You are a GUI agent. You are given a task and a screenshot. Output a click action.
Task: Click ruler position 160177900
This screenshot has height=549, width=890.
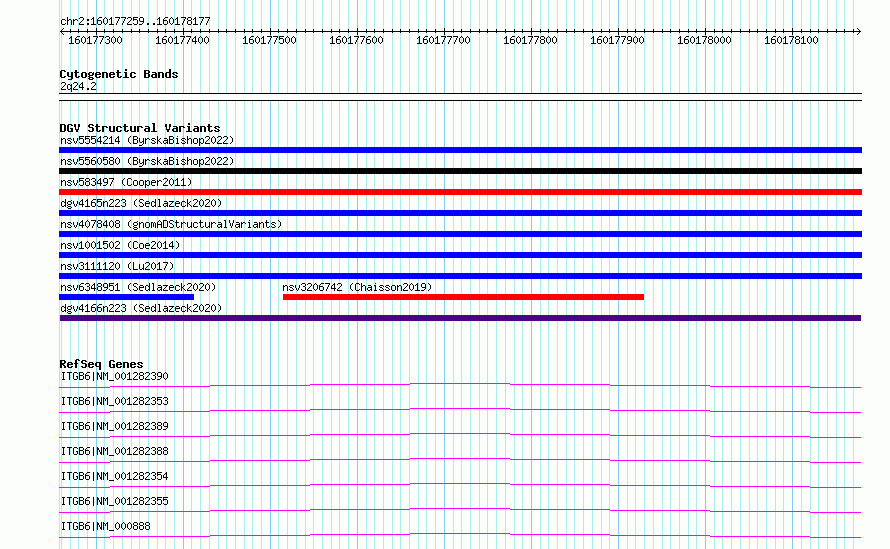[x=618, y=40]
